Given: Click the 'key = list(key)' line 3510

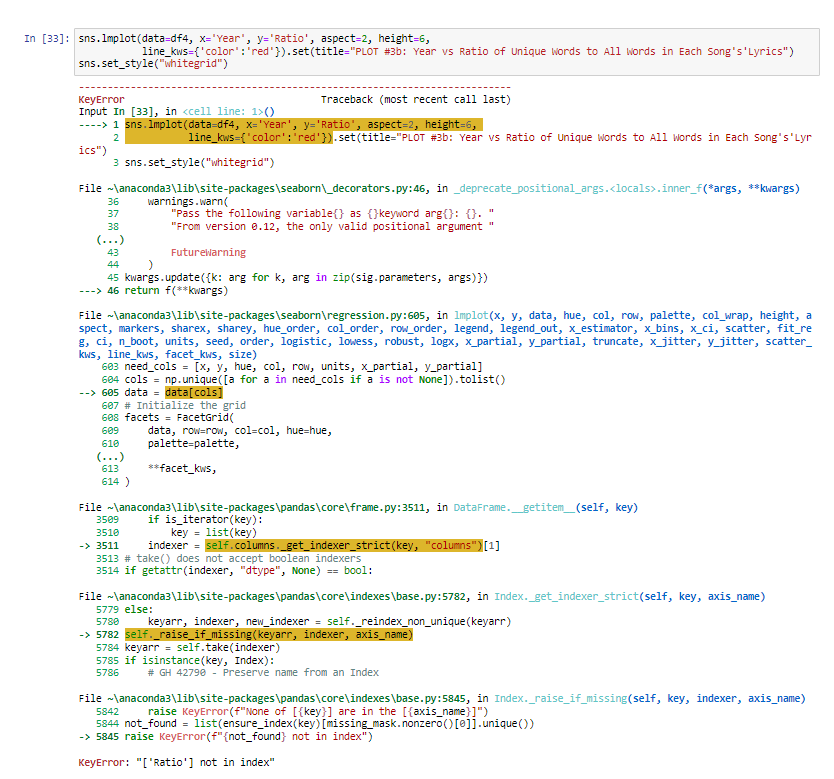Looking at the screenshot, I should click(x=214, y=533).
